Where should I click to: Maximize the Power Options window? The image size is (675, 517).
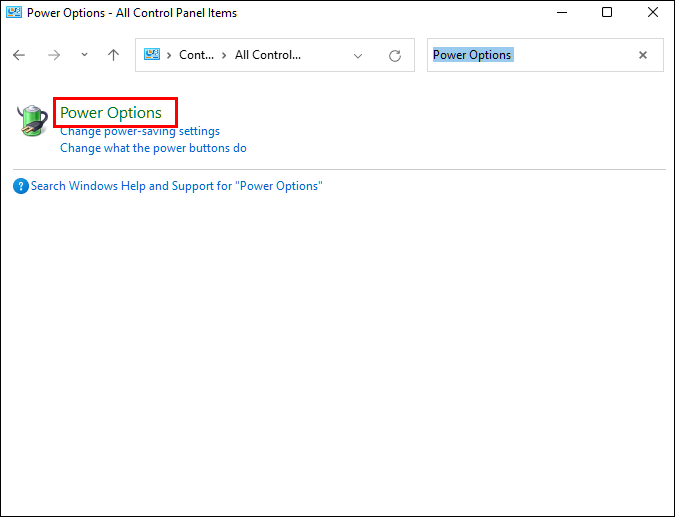[x=607, y=12]
